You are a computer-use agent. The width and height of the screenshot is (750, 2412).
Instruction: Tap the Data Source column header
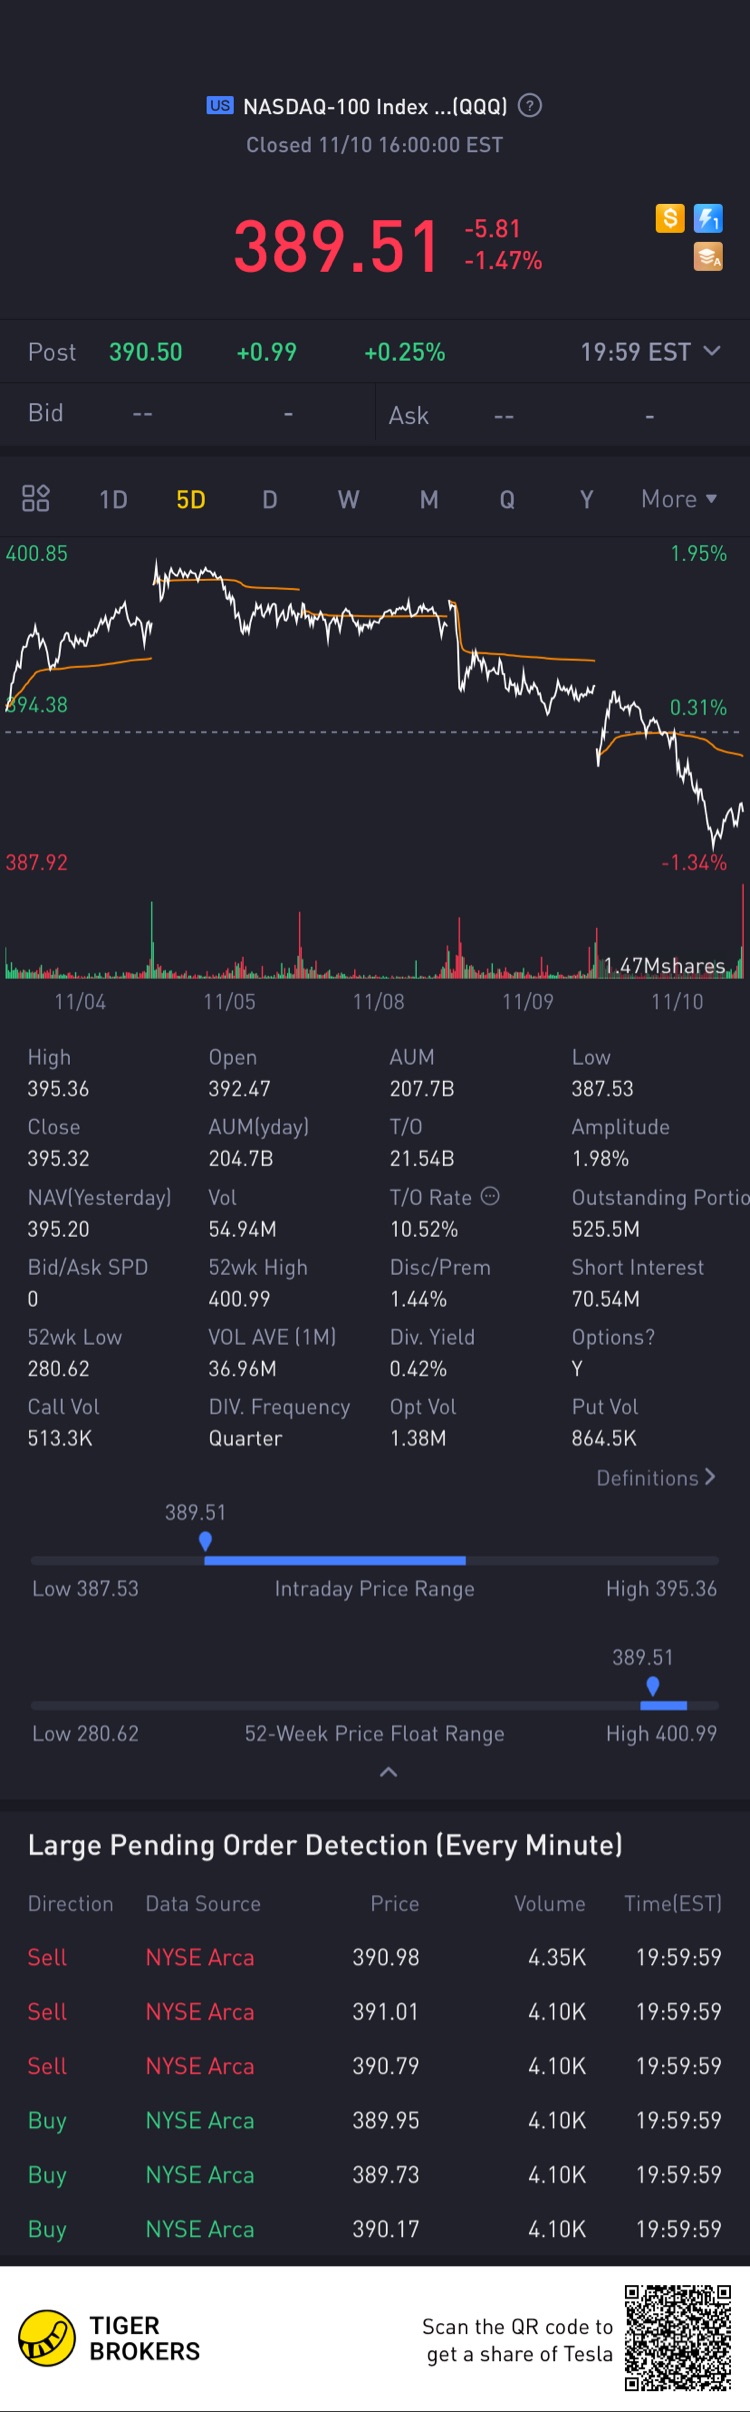tap(203, 1904)
